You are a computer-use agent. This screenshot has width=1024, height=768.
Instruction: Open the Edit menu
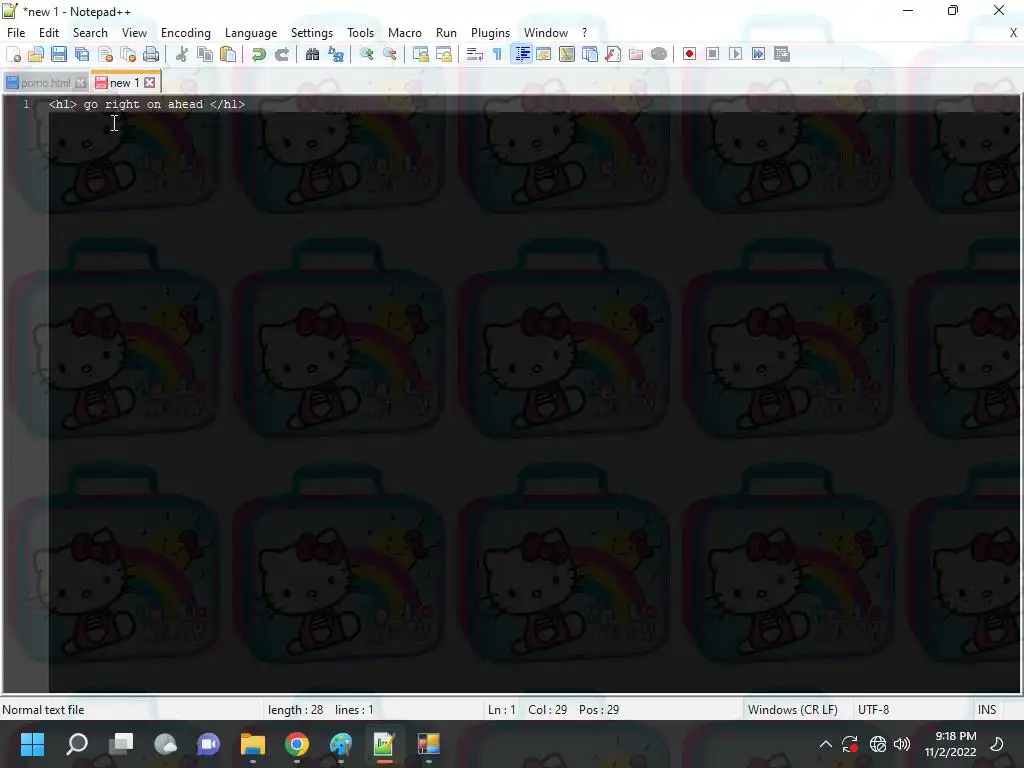coord(49,33)
